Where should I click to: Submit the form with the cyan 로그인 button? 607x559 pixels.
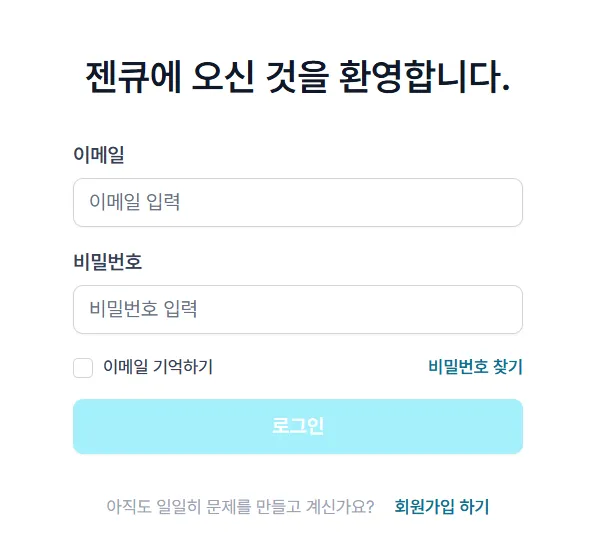click(x=297, y=426)
